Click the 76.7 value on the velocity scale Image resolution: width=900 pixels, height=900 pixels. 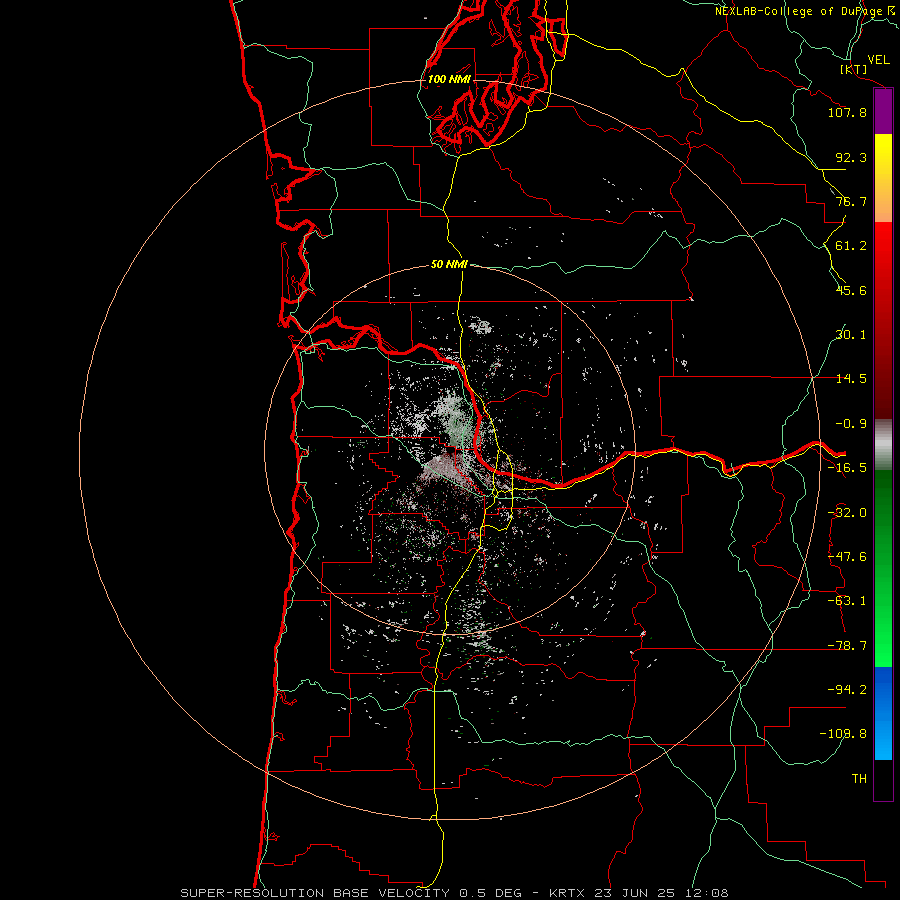851,201
